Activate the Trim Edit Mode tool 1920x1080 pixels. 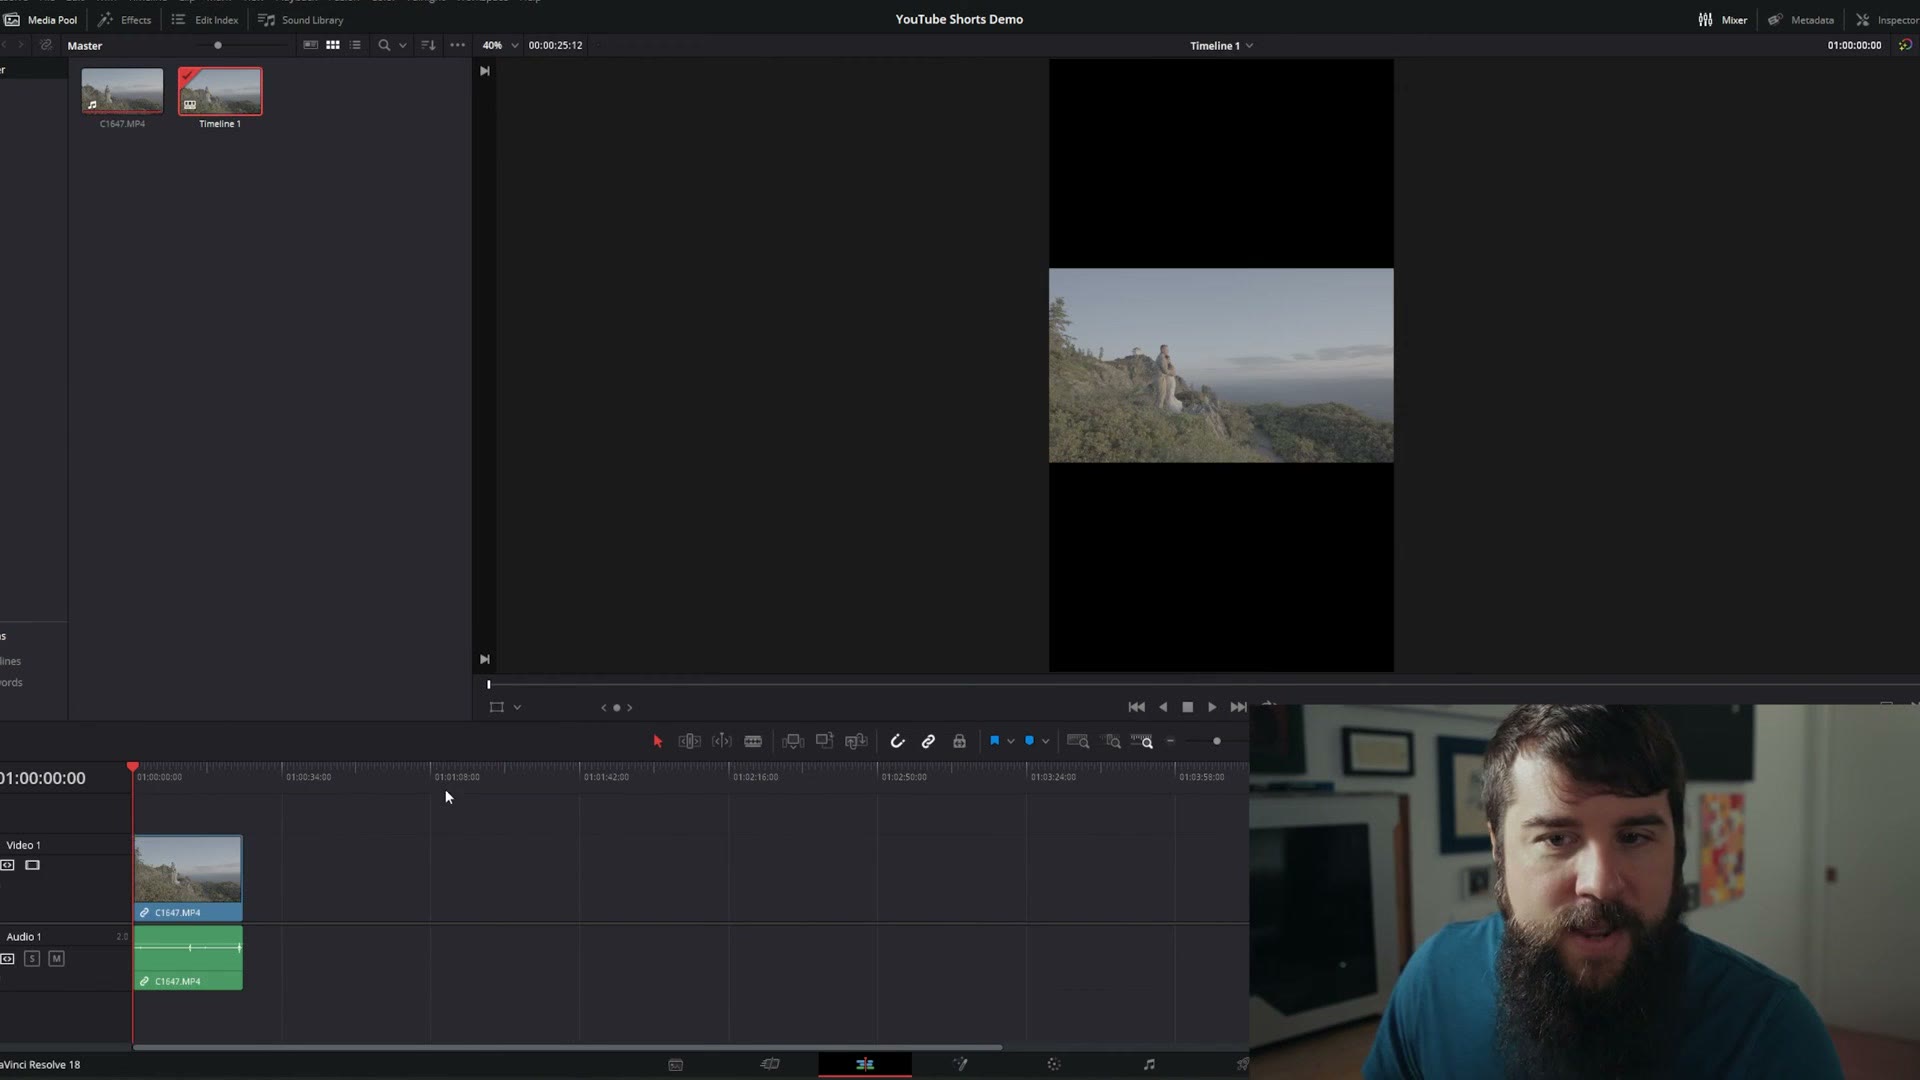[689, 741]
